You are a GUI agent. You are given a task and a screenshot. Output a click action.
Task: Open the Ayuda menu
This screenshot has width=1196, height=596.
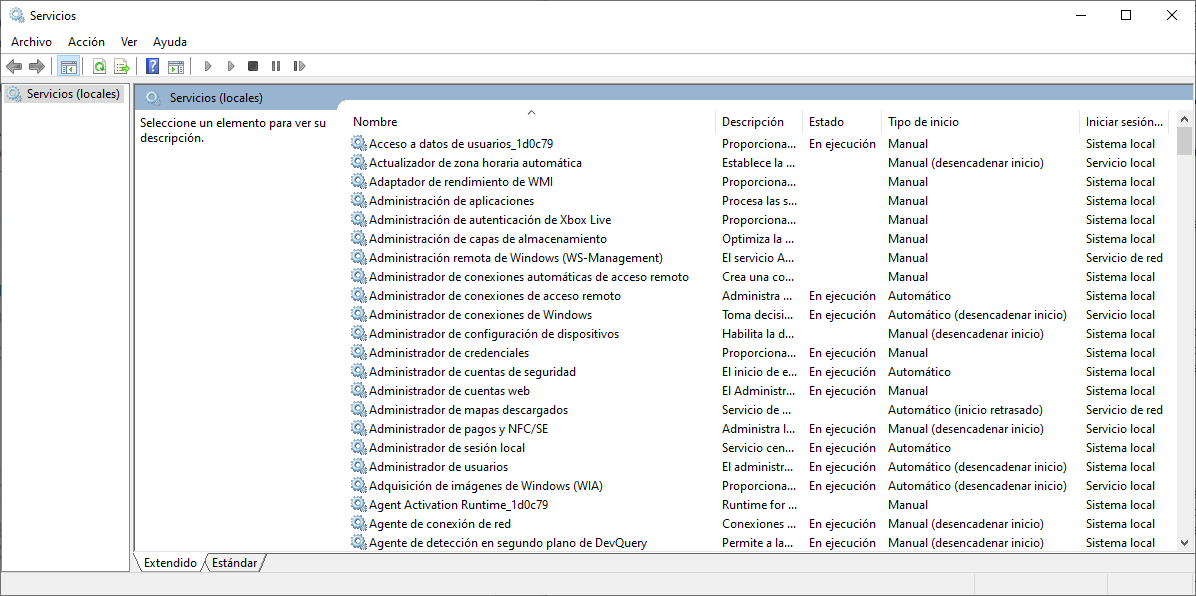click(x=170, y=42)
